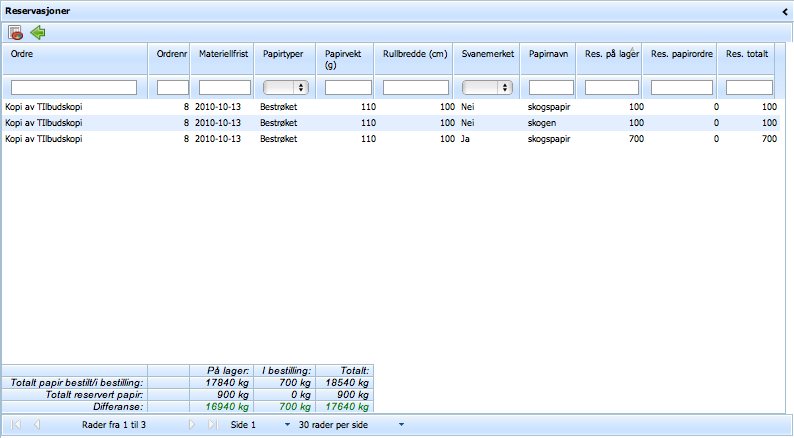The width and height of the screenshot is (794, 438).
Task: Open the Papirtyper filter dropdown
Action: tap(285, 87)
